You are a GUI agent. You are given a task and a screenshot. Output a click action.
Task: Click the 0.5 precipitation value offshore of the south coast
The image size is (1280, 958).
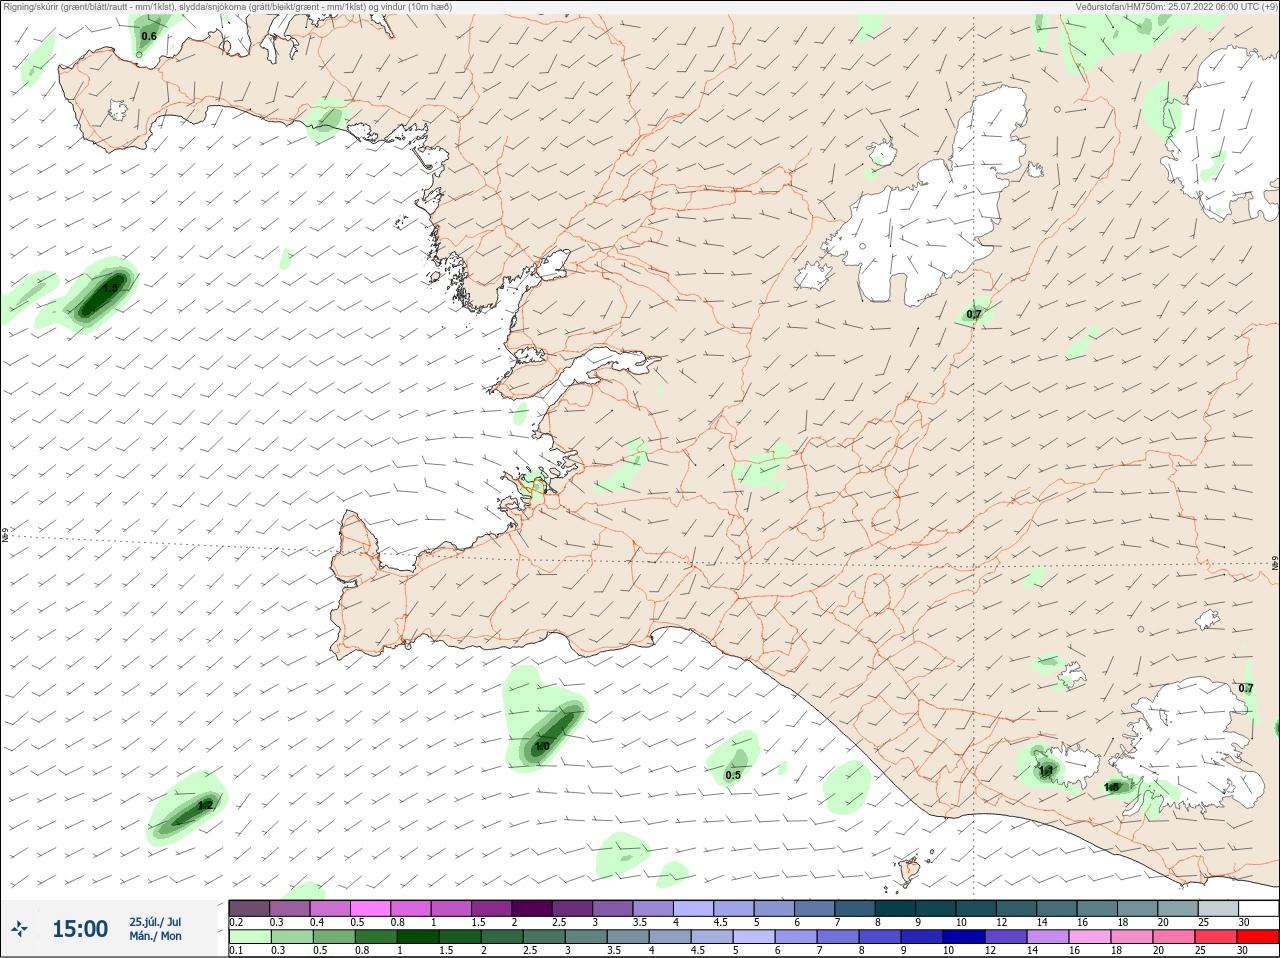click(x=733, y=775)
